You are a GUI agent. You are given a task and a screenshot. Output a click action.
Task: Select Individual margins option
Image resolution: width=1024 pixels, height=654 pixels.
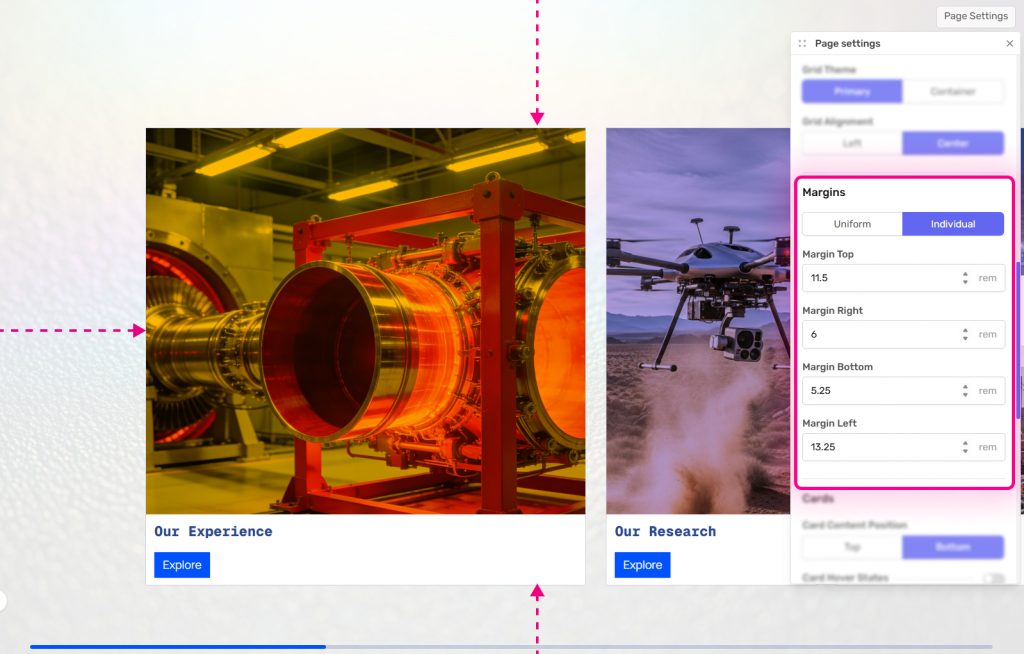point(952,224)
